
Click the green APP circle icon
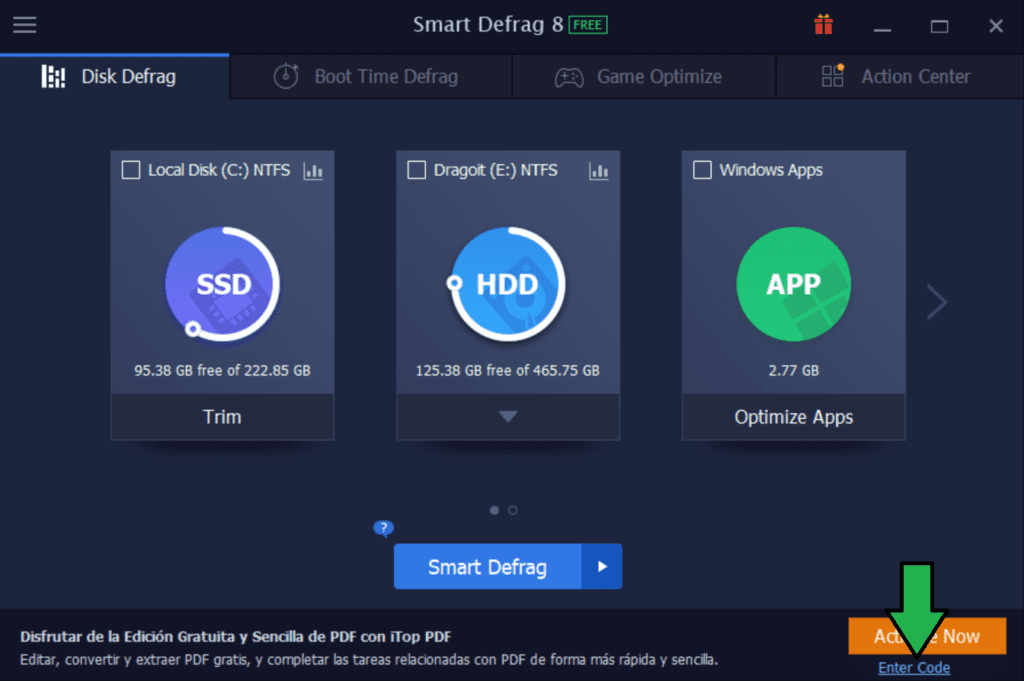click(793, 284)
